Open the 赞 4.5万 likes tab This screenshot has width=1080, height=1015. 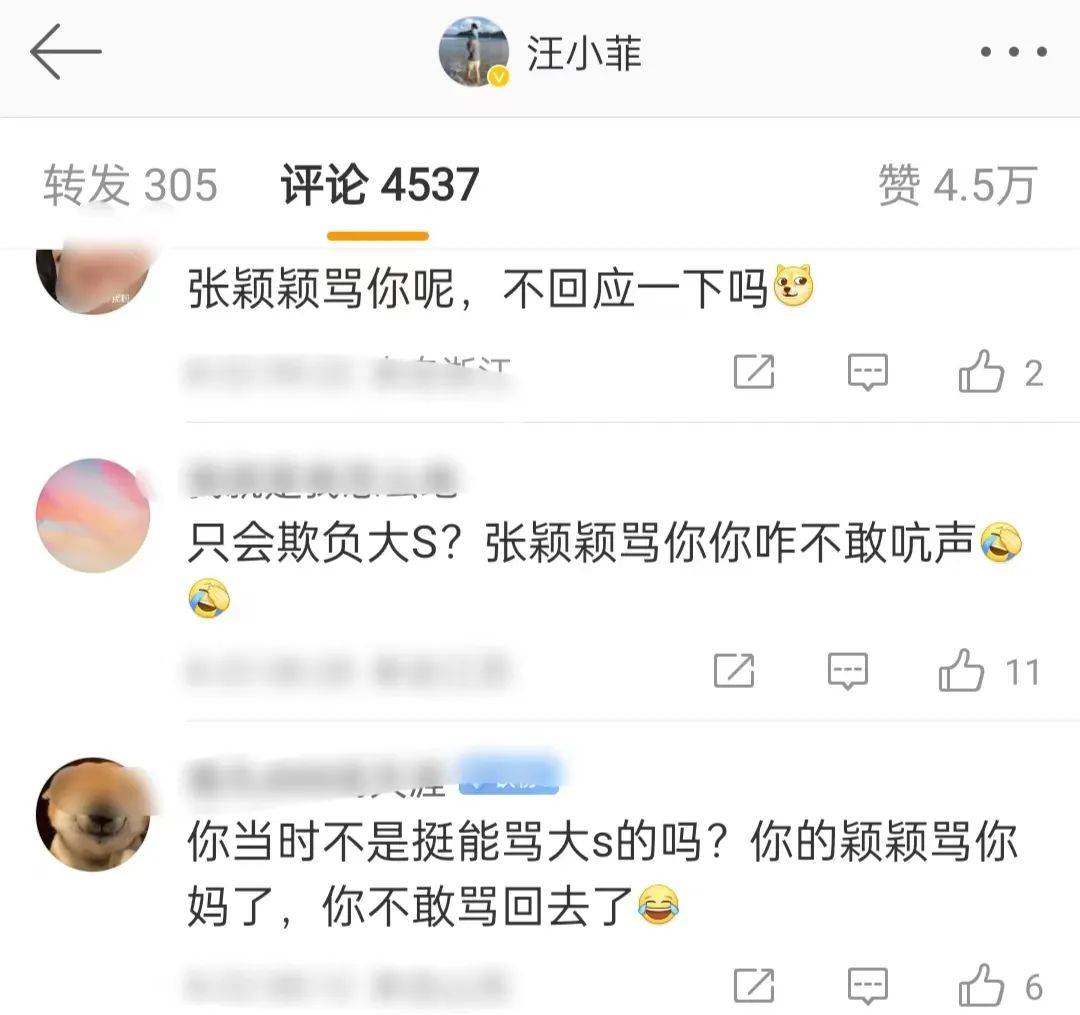tap(957, 185)
